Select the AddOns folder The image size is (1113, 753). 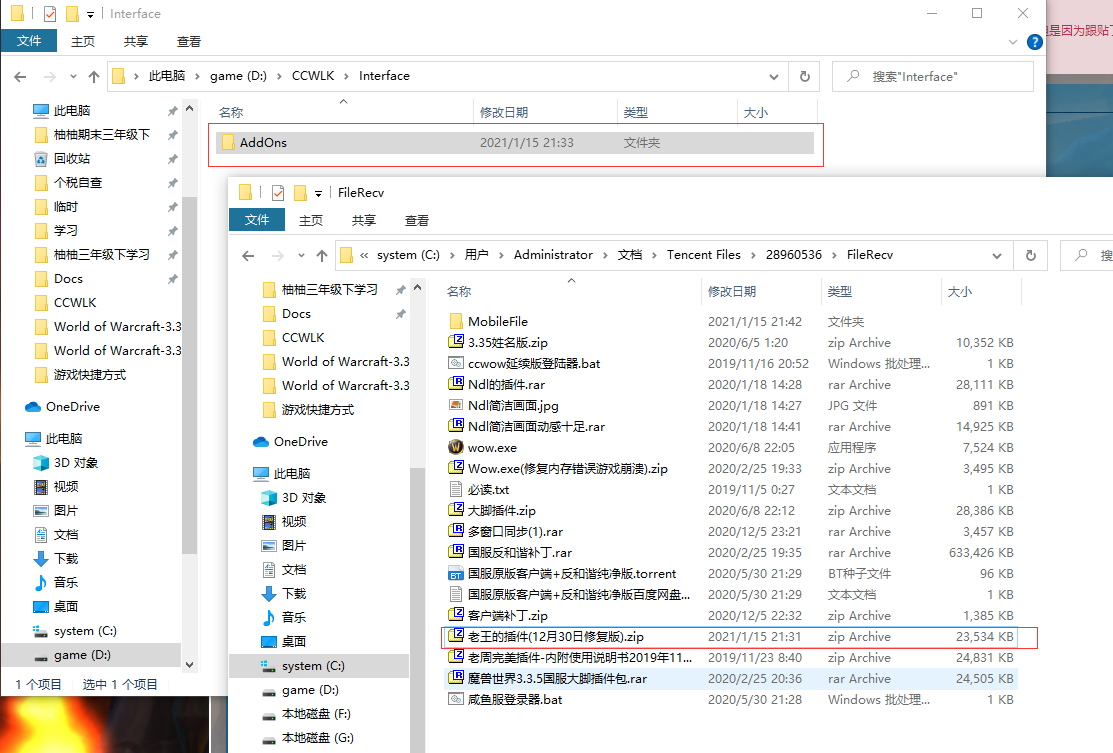tap(263, 143)
